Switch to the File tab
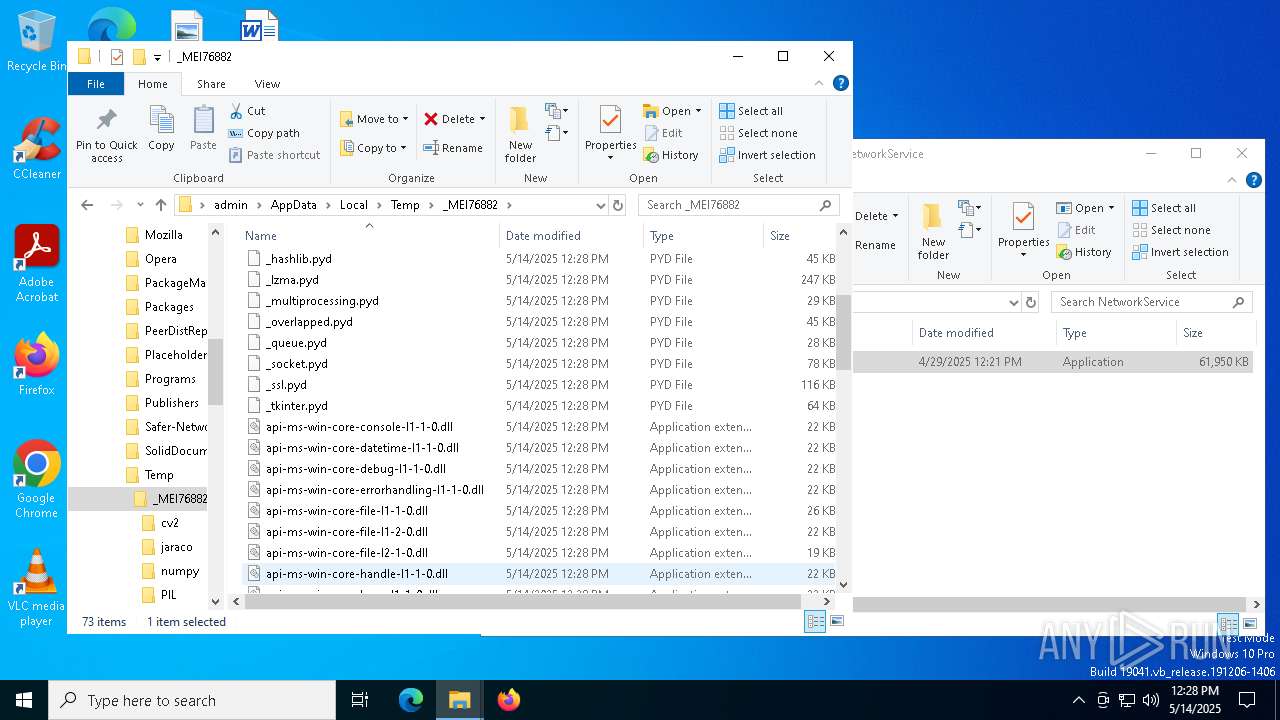Viewport: 1280px width, 720px height. [x=96, y=84]
